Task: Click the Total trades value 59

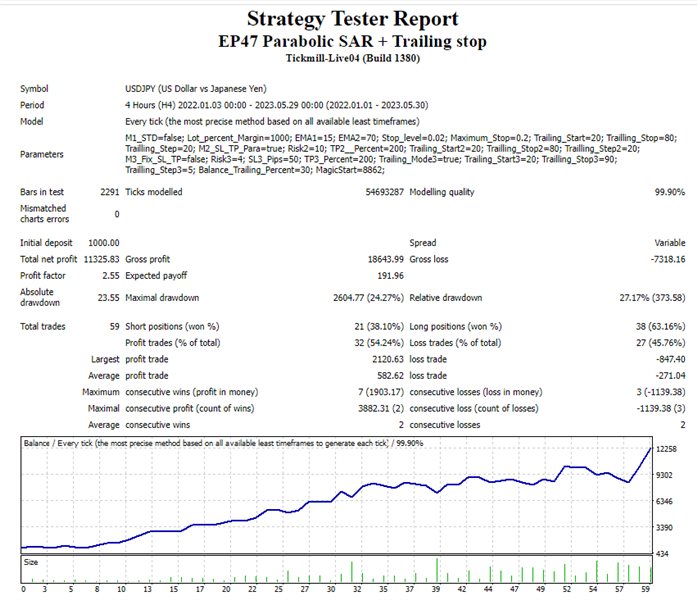Action: pyautogui.click(x=114, y=326)
